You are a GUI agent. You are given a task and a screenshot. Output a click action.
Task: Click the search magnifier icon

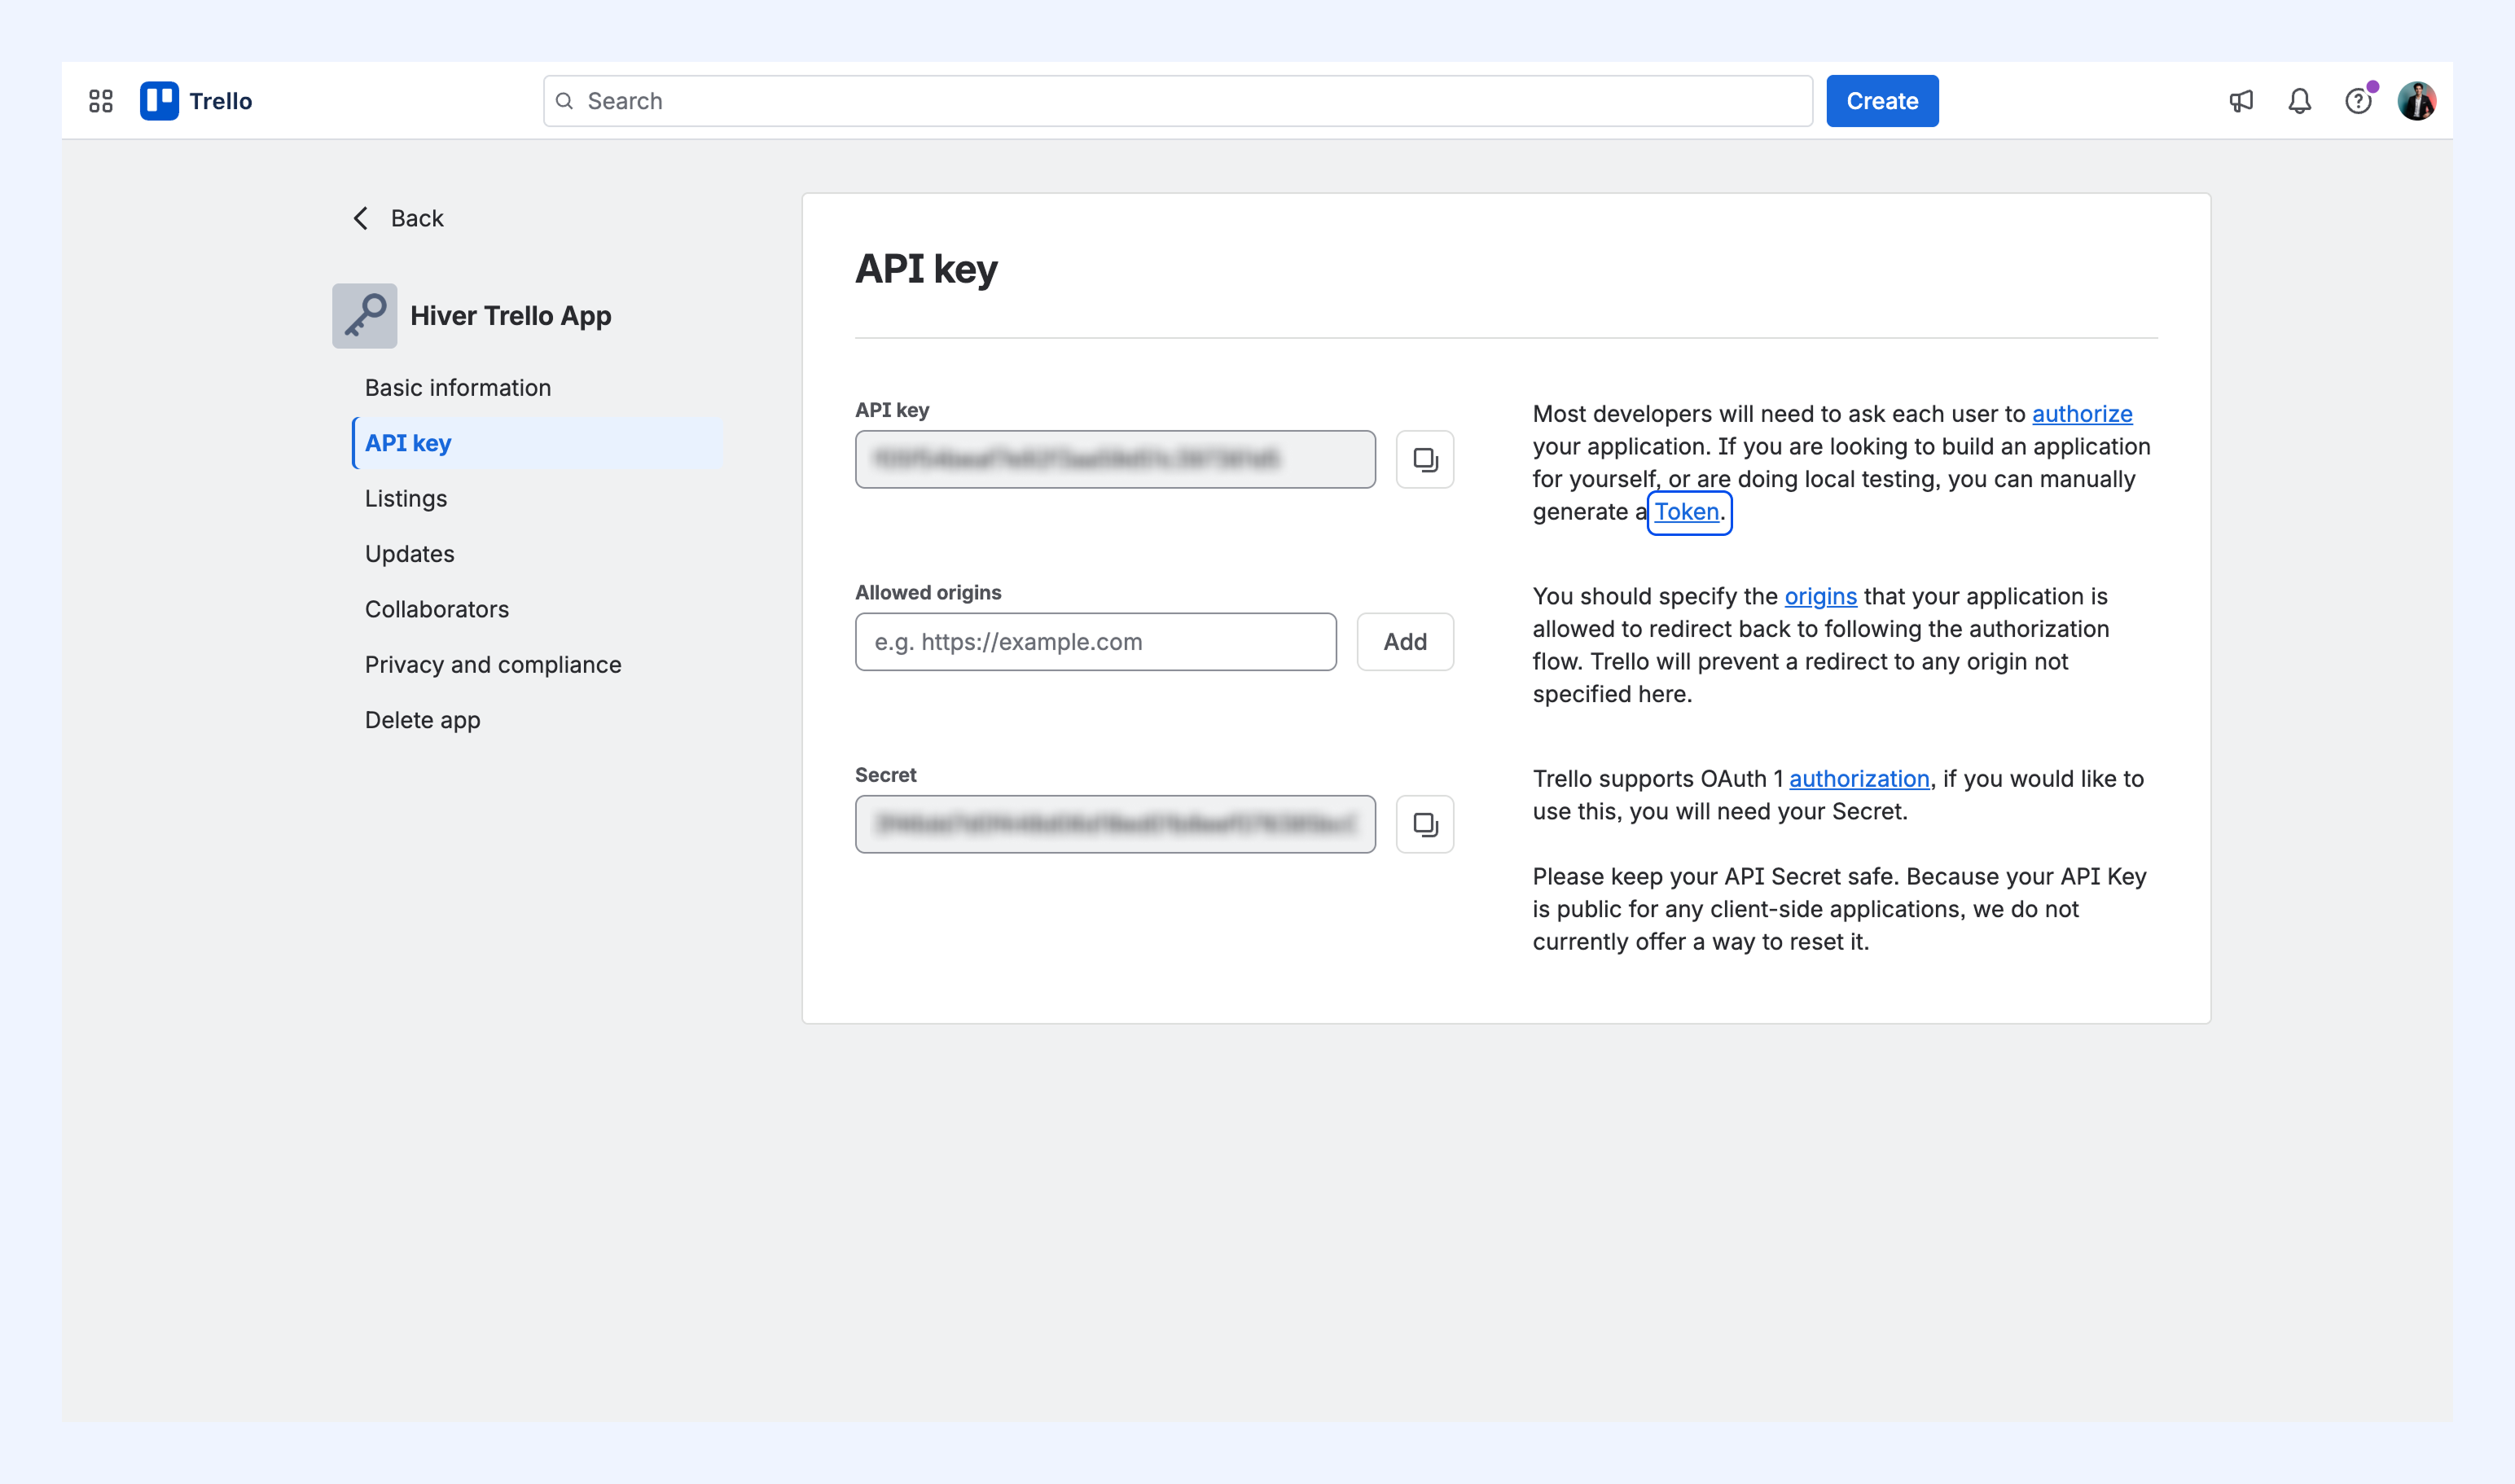click(565, 101)
